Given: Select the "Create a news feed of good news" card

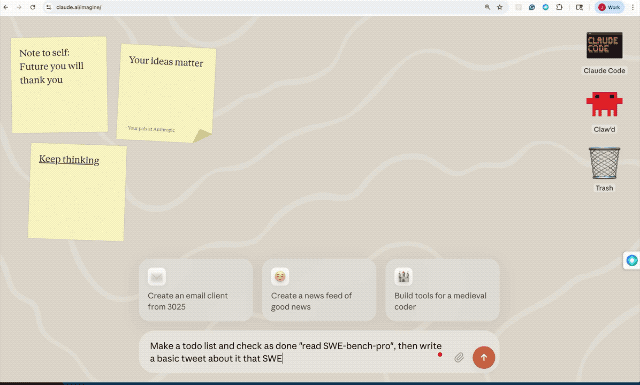Looking at the screenshot, I should (319, 290).
